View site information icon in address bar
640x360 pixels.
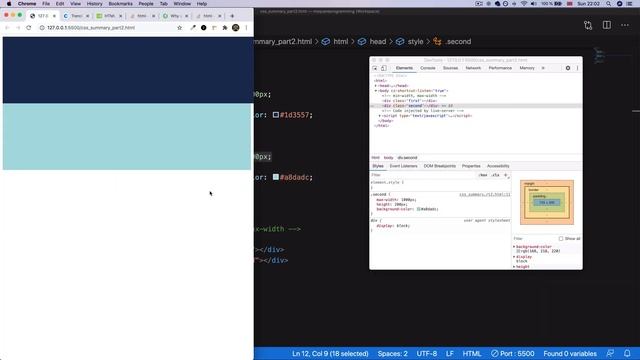tap(42, 28)
